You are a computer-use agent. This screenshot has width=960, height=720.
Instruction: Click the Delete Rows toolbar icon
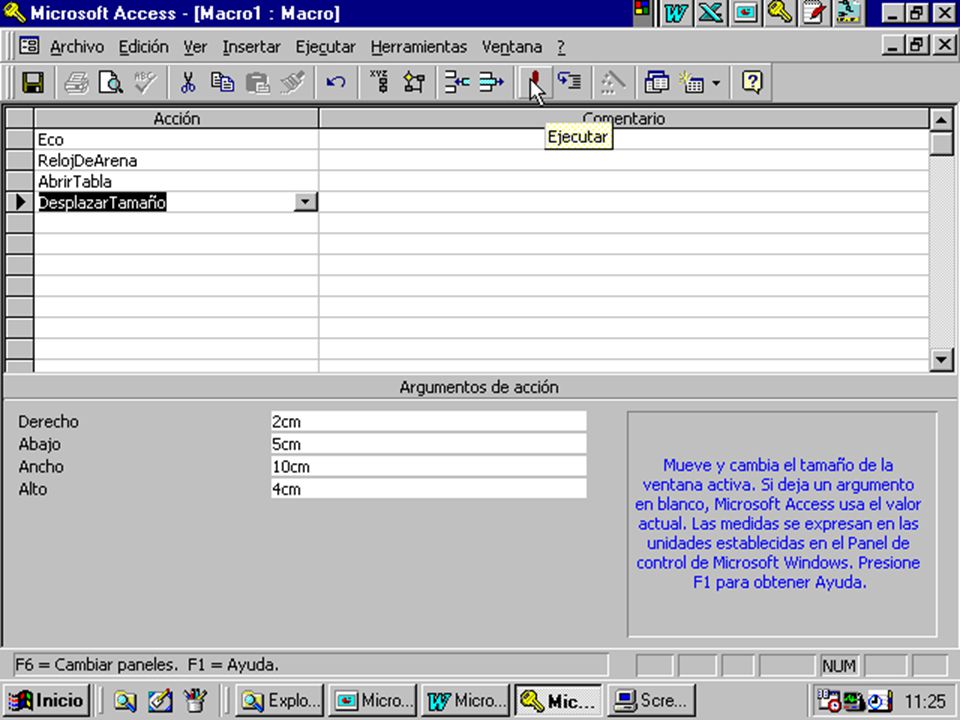[x=492, y=82]
